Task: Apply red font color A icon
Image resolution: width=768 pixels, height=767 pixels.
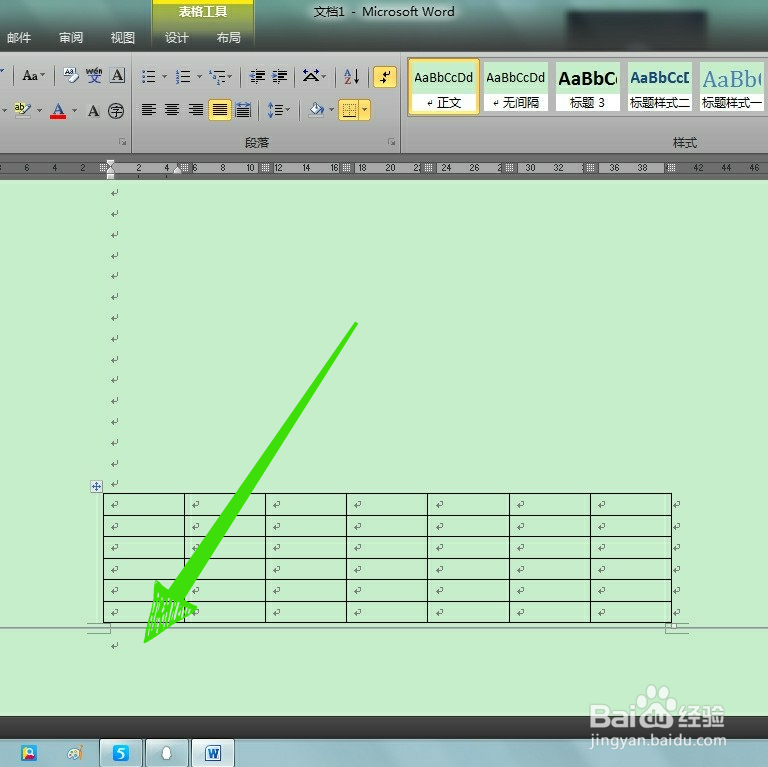Action: [x=58, y=111]
